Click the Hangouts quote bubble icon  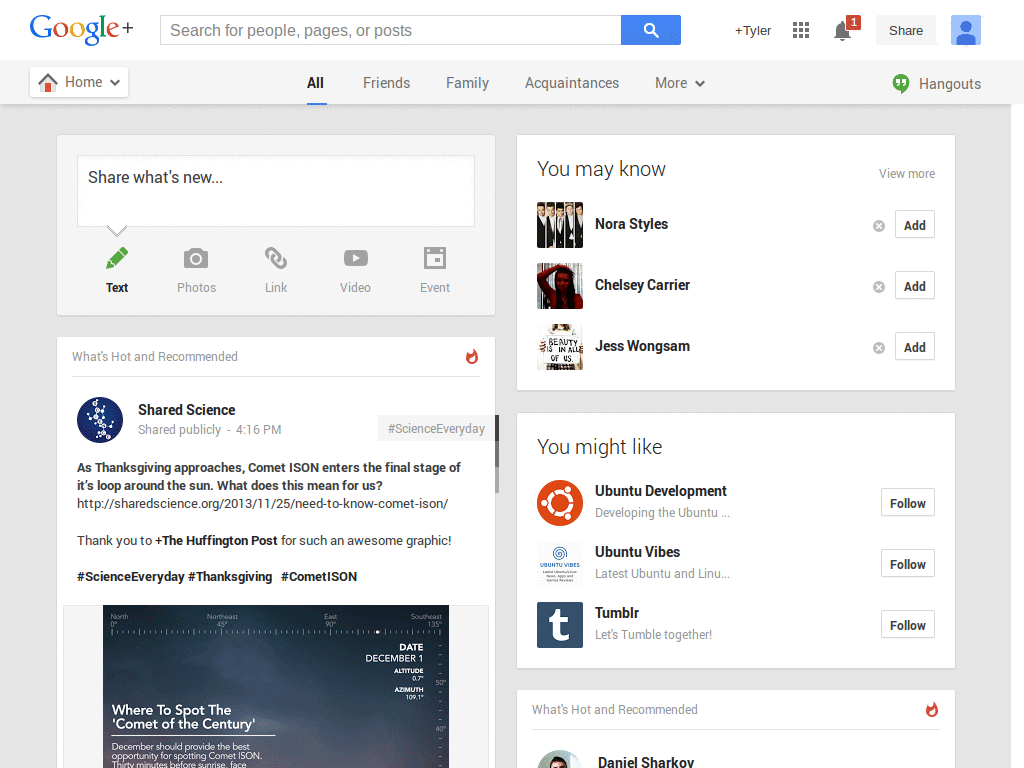point(901,84)
